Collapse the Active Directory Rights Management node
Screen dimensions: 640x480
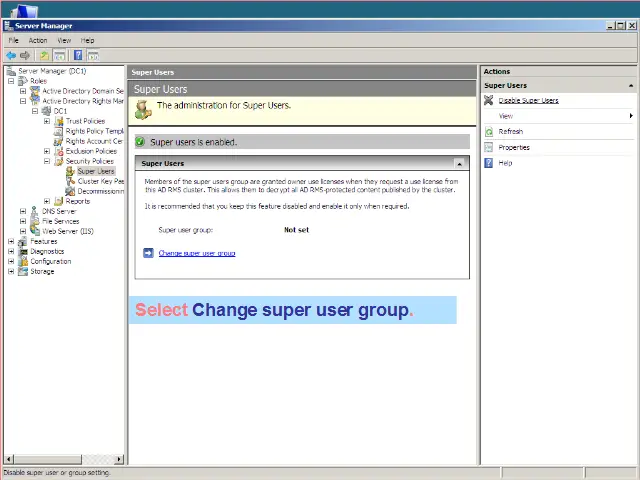tap(23, 101)
